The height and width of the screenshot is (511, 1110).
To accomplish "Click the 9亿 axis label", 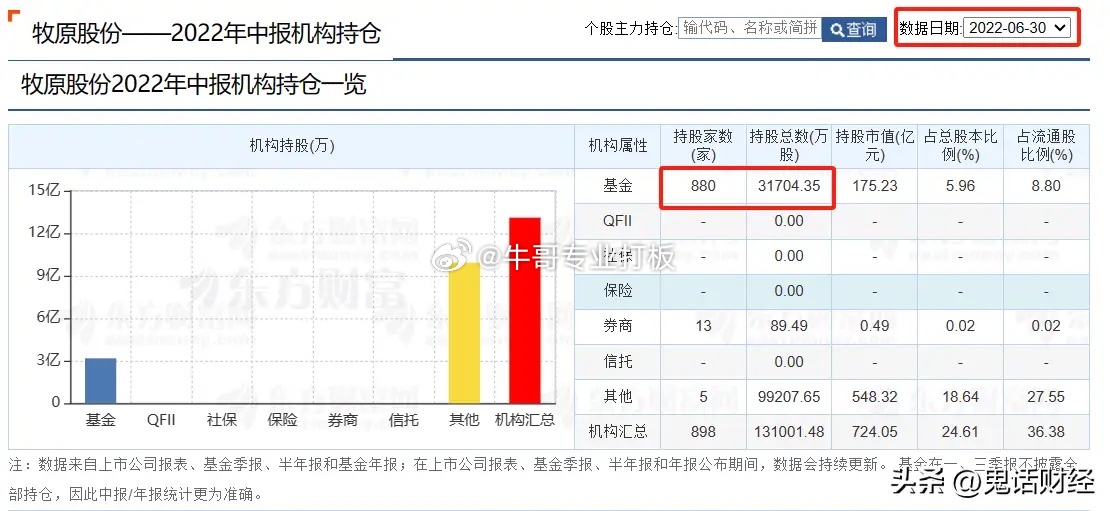I will (48, 275).
